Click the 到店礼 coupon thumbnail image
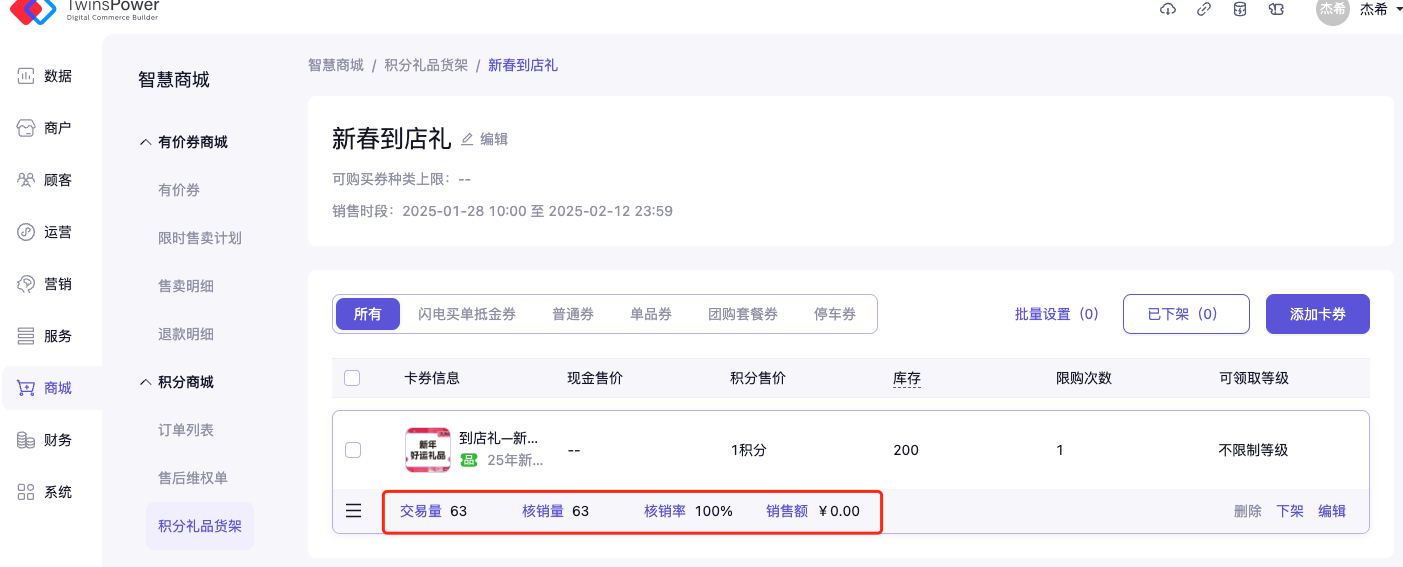This screenshot has width=1403, height=567. pyautogui.click(x=427, y=450)
